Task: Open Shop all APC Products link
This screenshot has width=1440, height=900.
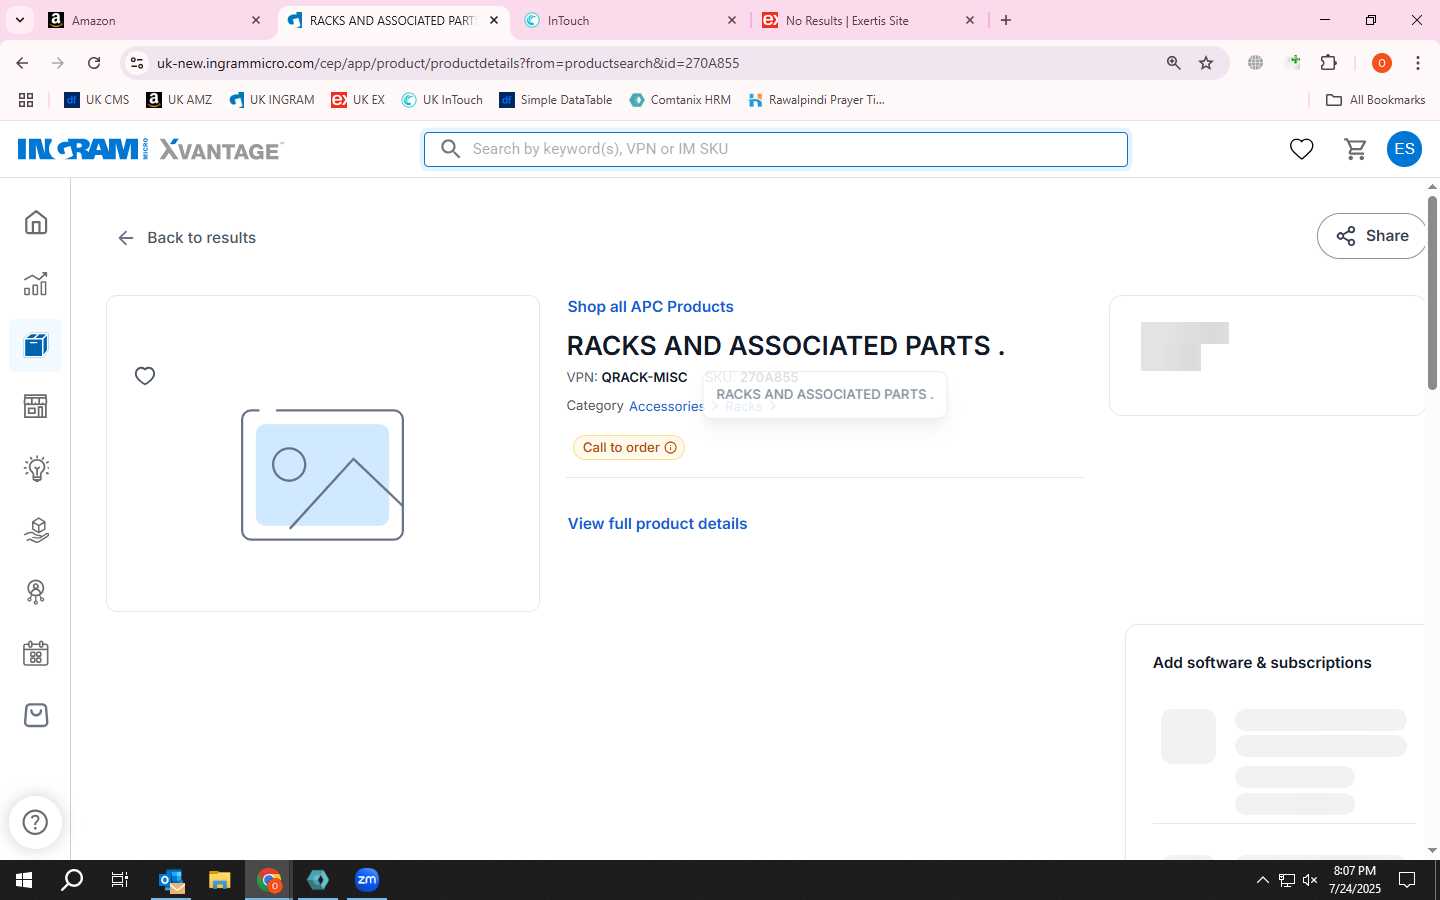Action: click(x=650, y=307)
